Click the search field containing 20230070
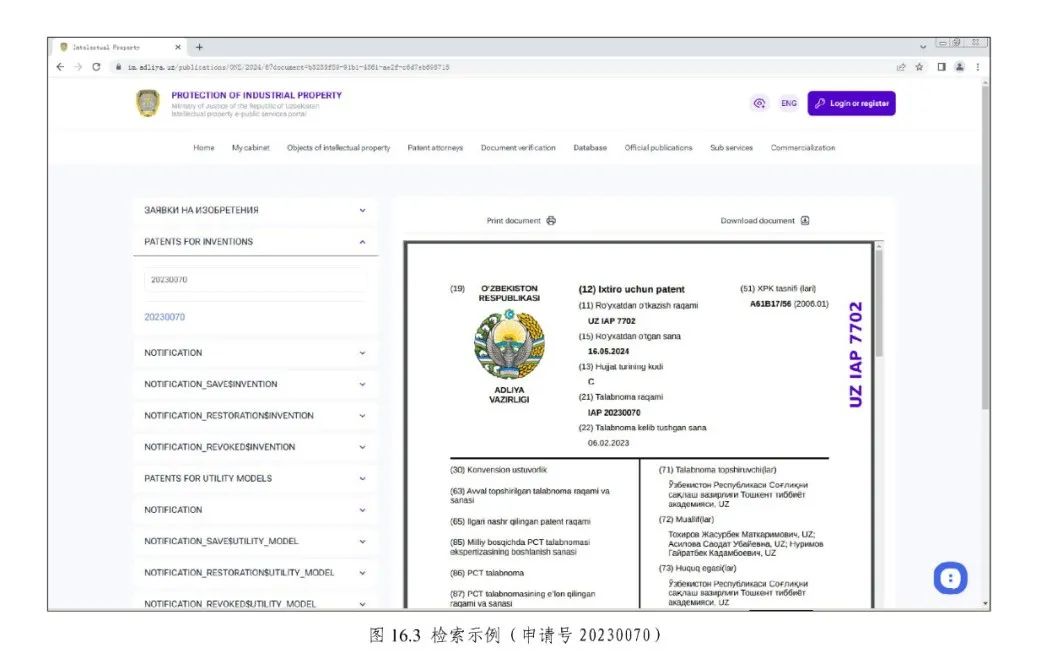 click(x=253, y=280)
